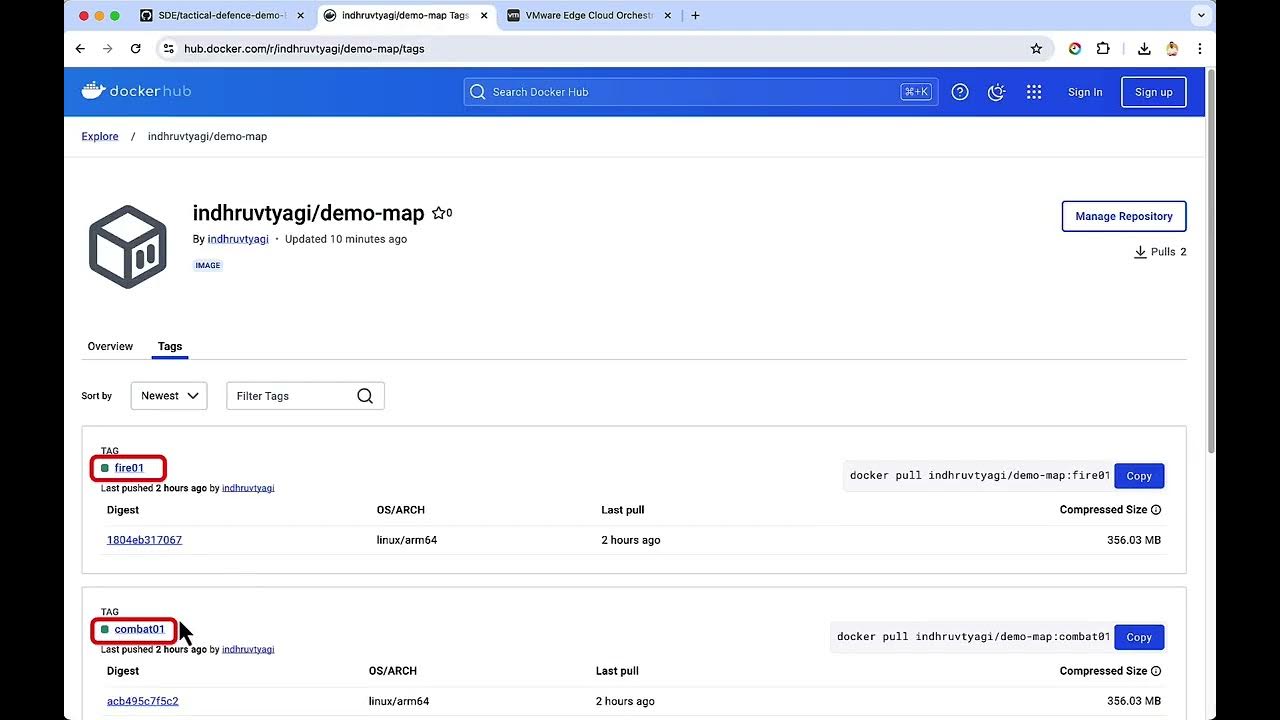
Task: Expand the tab search chevron
Action: coord(1201,15)
